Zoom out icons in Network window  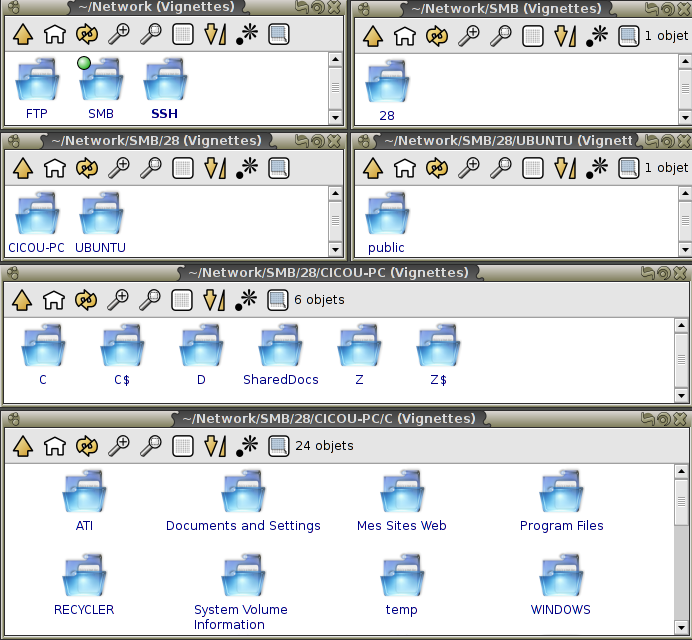click(x=151, y=34)
